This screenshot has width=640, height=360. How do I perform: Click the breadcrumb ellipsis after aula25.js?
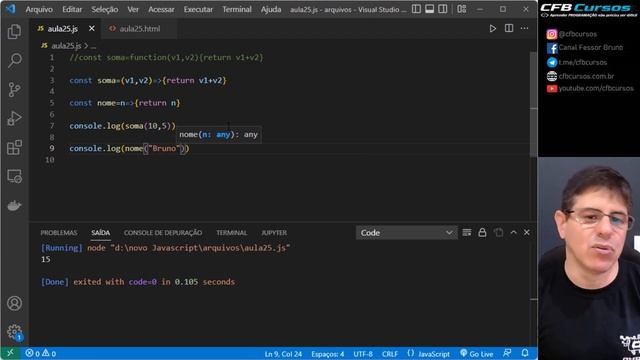[93, 46]
